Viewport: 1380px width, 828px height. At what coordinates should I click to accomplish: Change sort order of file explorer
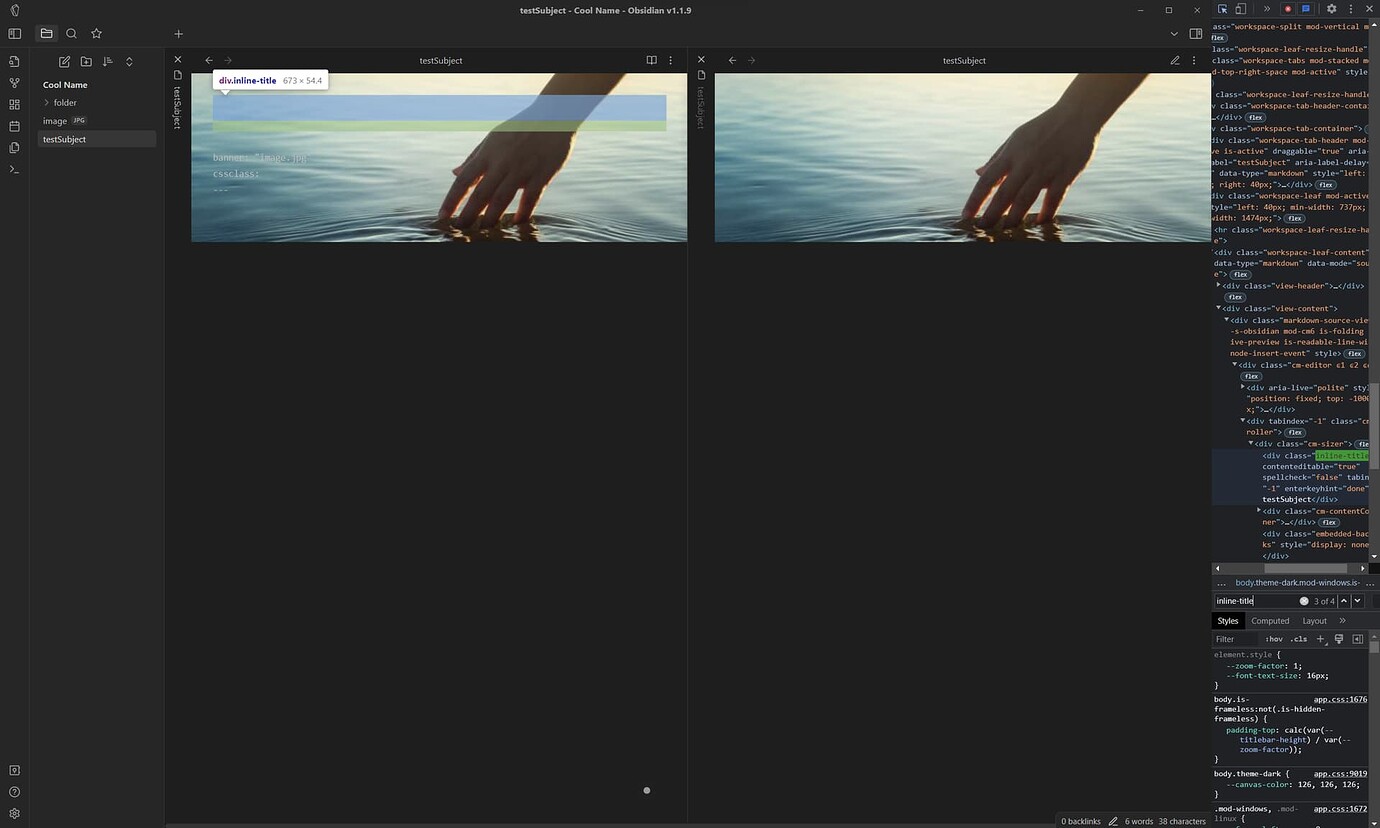click(108, 62)
